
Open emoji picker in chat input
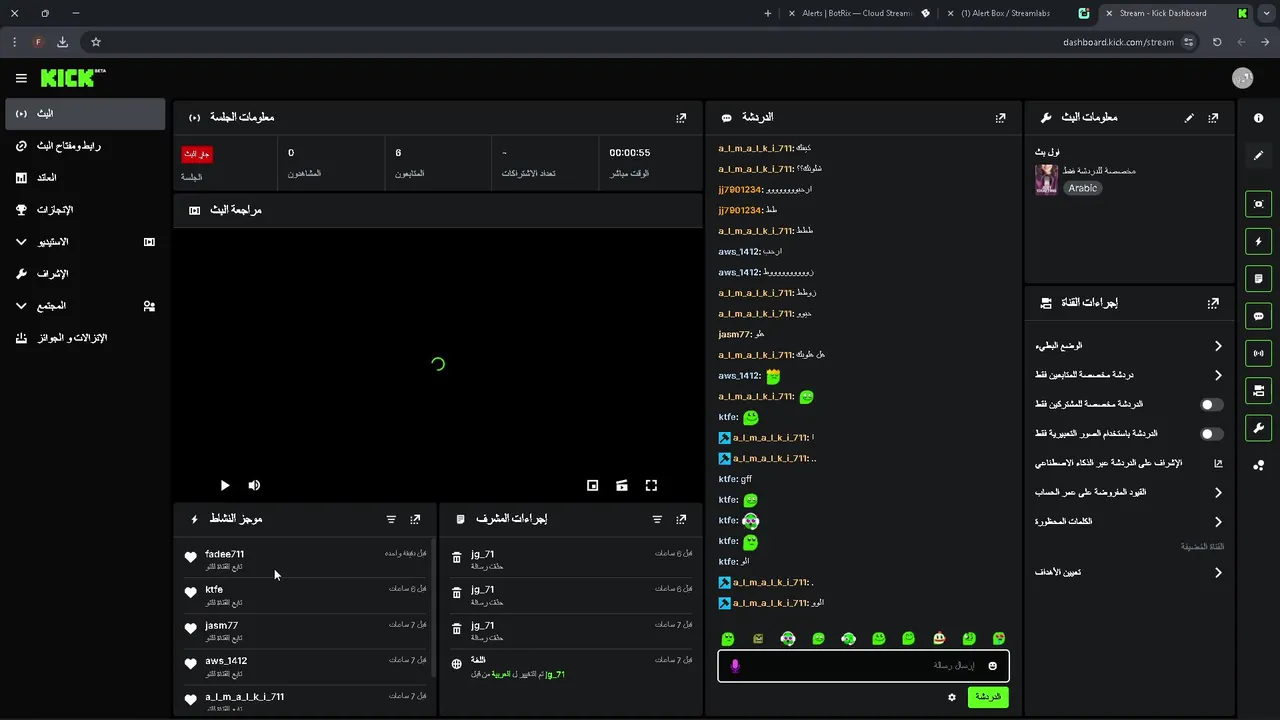pos(992,666)
